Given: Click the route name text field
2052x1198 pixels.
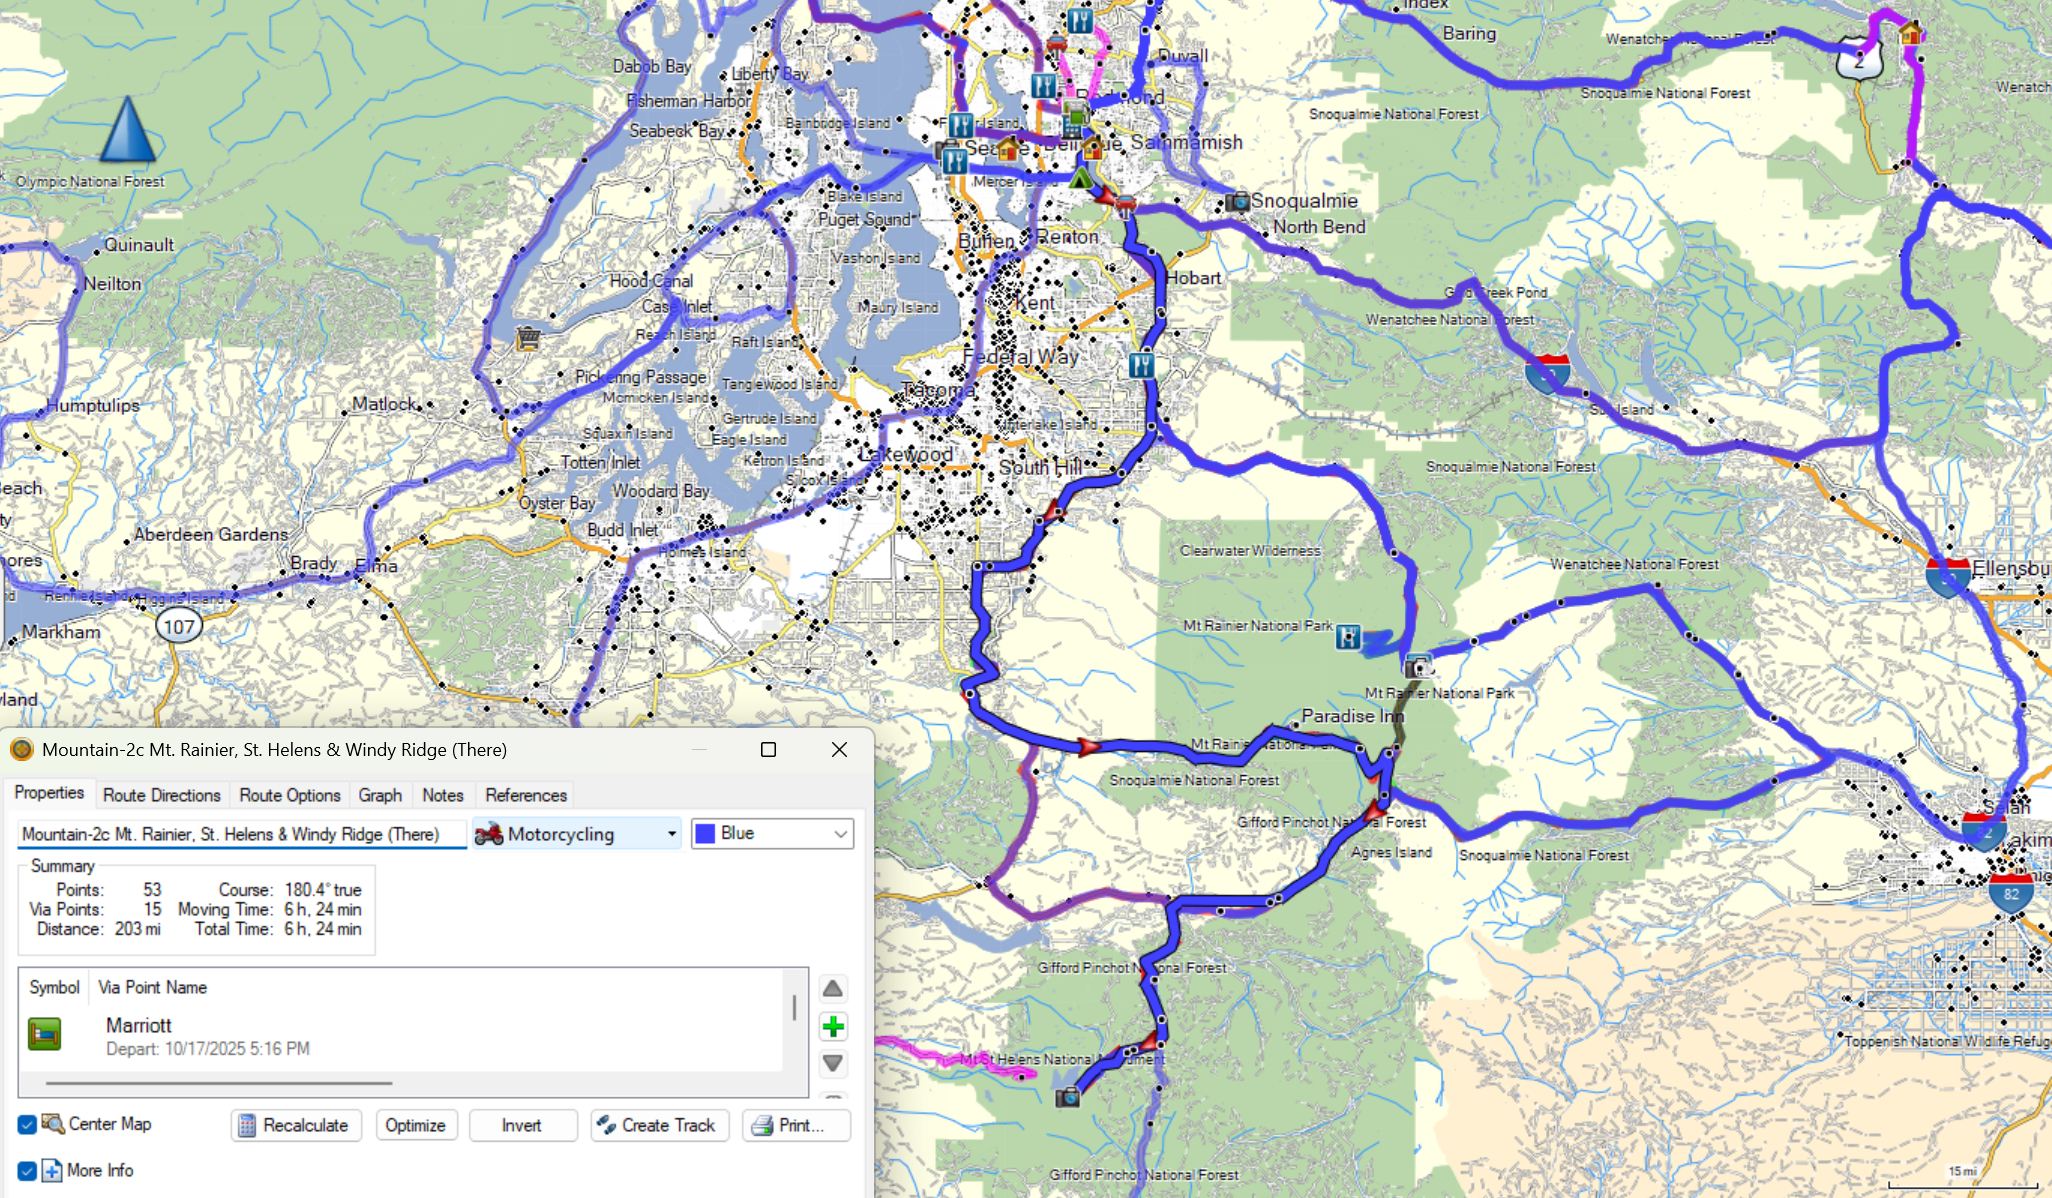Looking at the screenshot, I should (x=240, y=834).
